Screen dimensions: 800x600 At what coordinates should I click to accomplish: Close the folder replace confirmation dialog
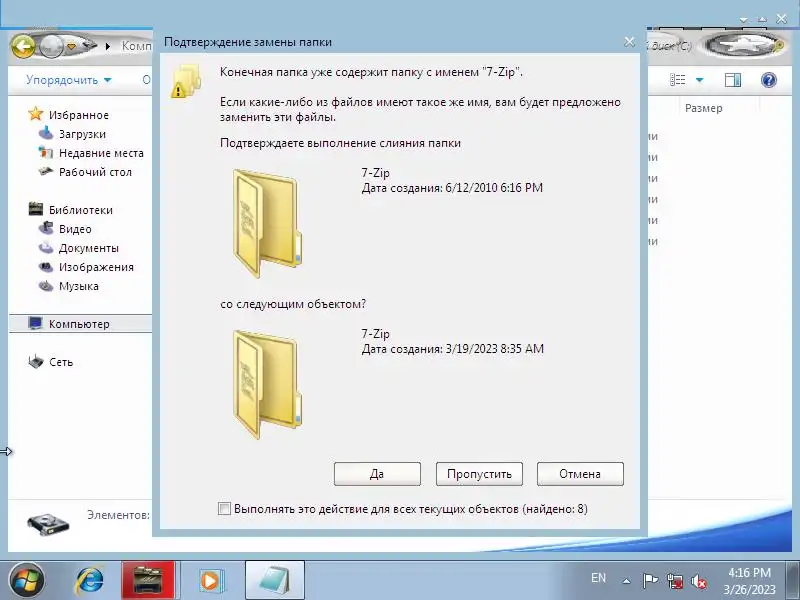[630, 42]
